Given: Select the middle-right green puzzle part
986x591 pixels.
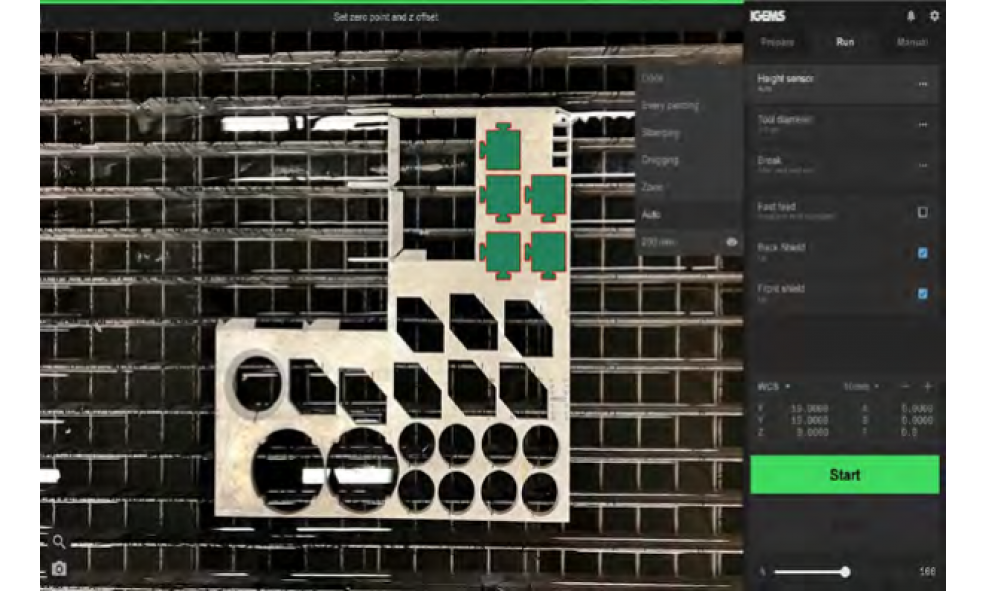Looking at the screenshot, I should point(546,199).
